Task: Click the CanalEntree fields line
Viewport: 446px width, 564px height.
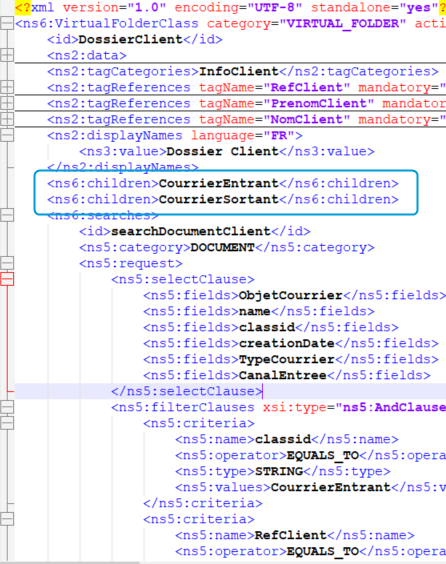Action: point(287,375)
